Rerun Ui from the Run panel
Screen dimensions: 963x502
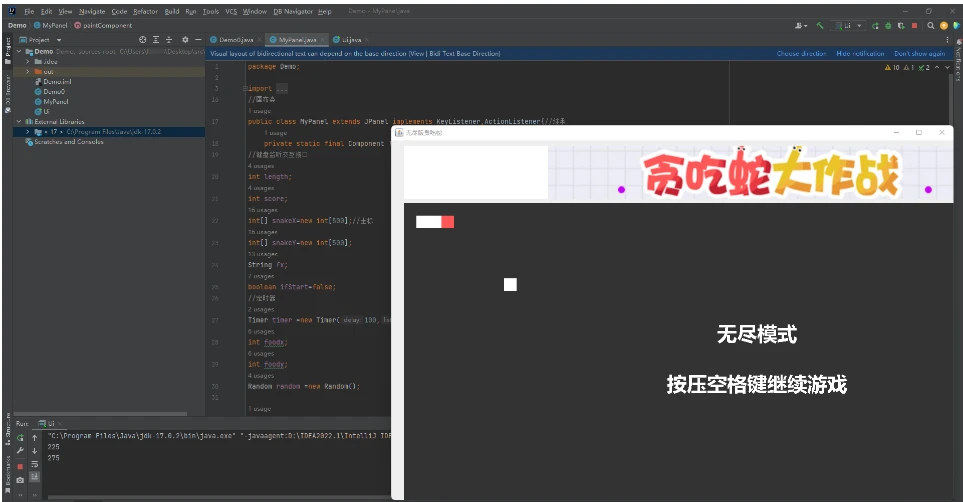20,438
